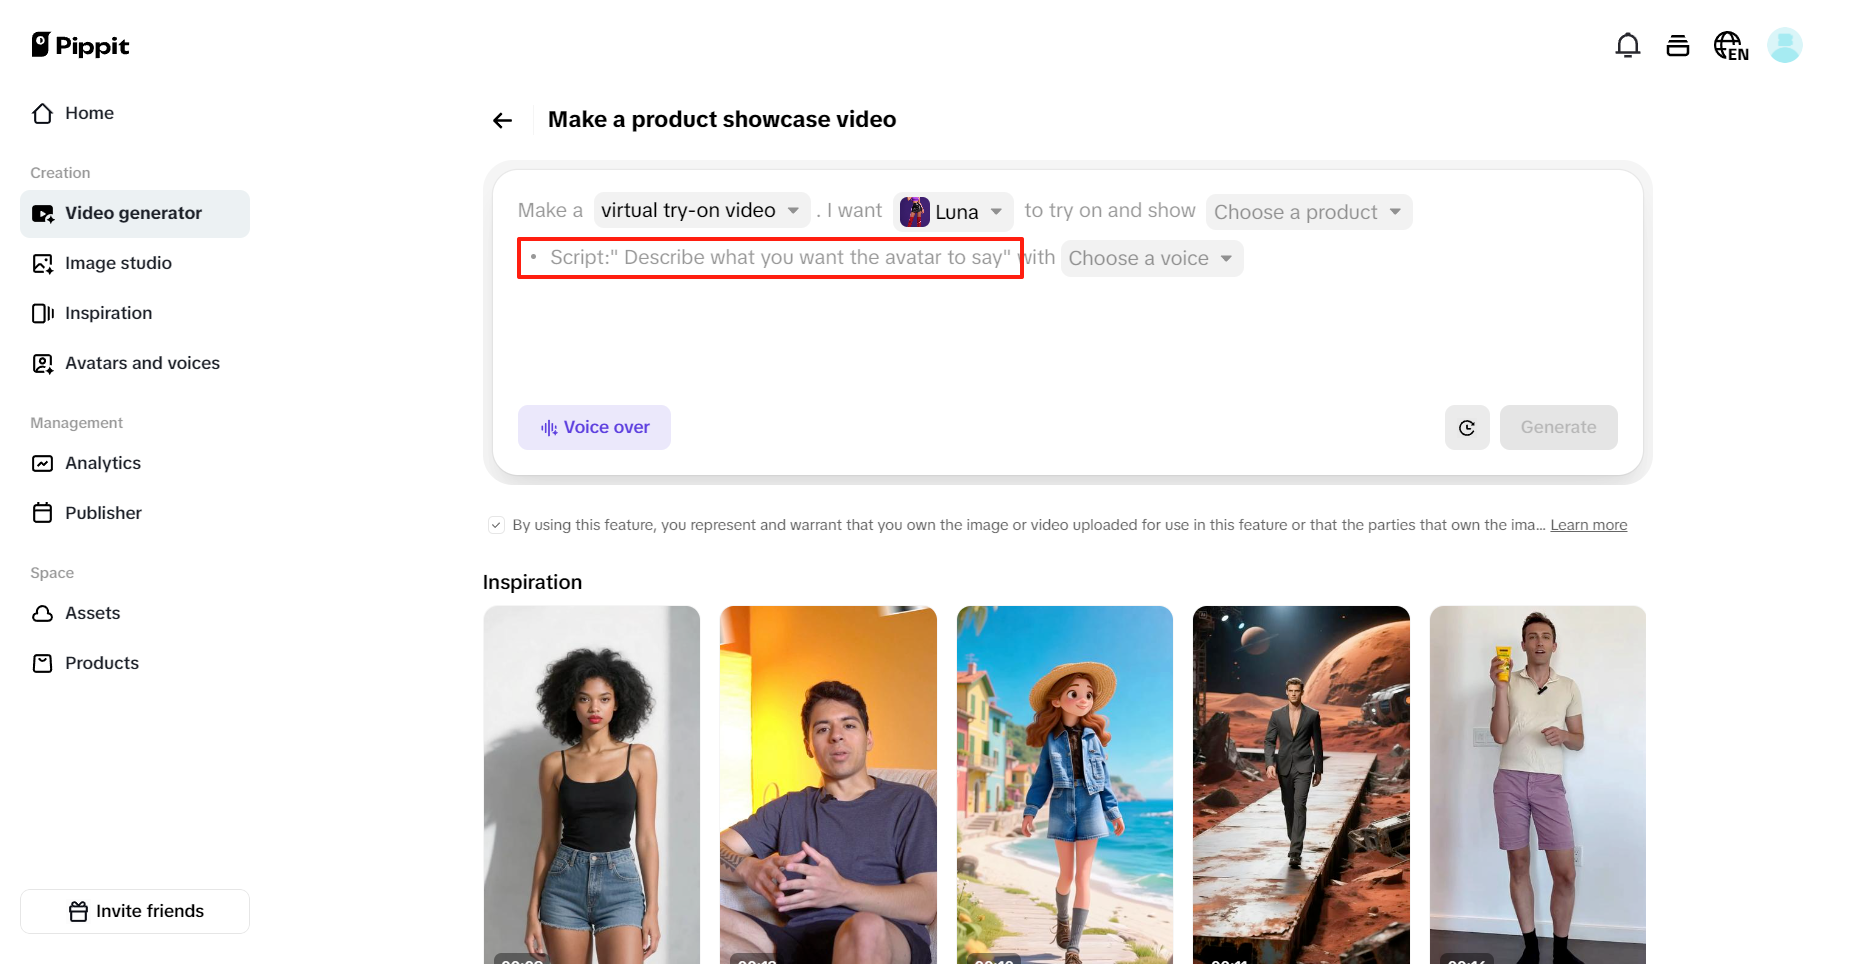This screenshot has width=1865, height=969.
Task: Open the generation history icon
Action: [x=1467, y=427]
